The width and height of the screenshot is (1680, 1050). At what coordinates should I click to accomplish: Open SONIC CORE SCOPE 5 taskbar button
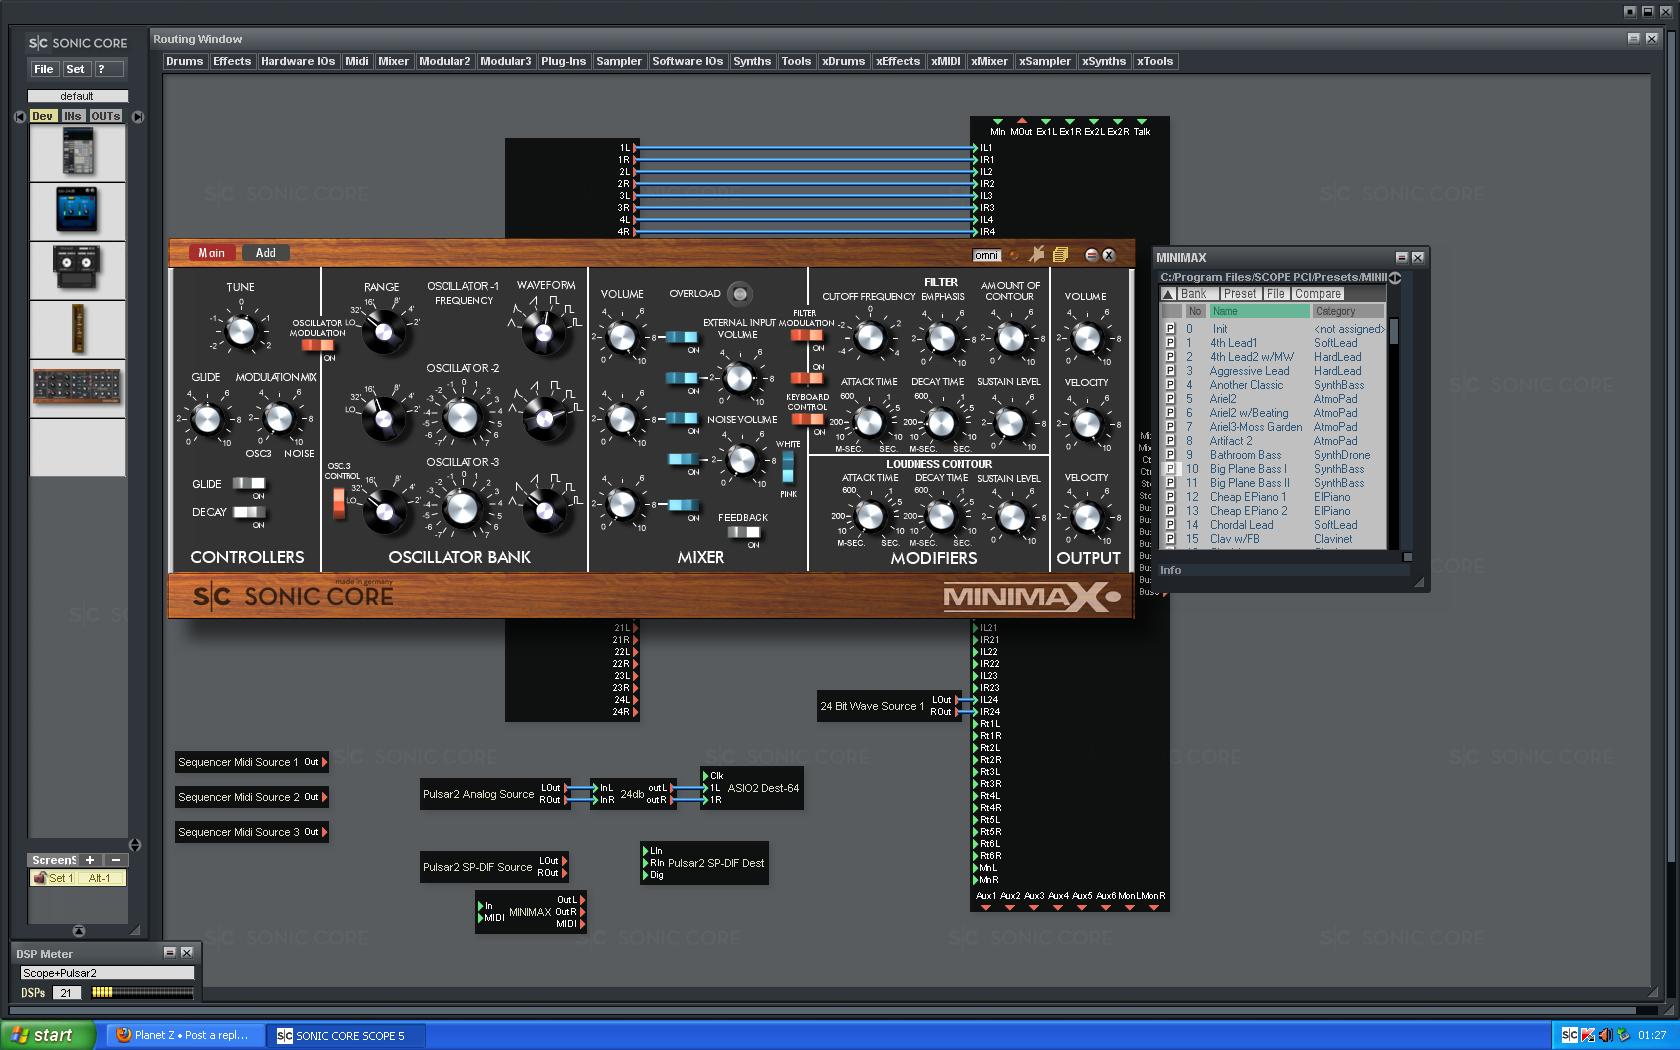click(x=349, y=1035)
